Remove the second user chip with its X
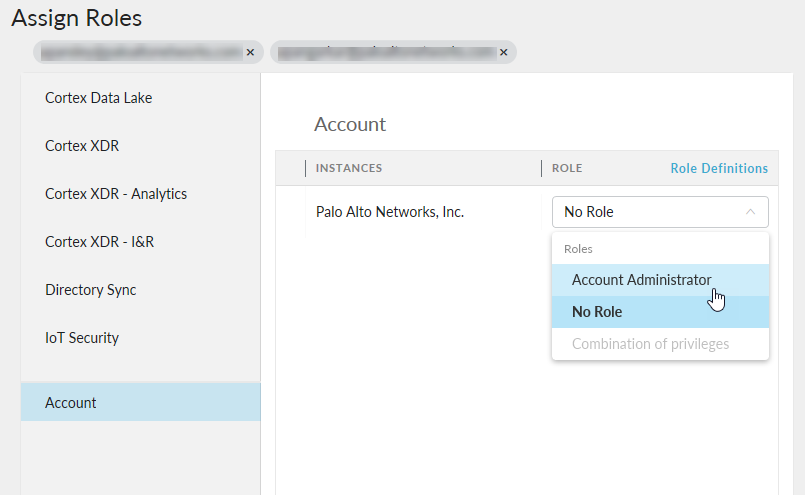Image resolution: width=805 pixels, height=495 pixels. pos(503,52)
